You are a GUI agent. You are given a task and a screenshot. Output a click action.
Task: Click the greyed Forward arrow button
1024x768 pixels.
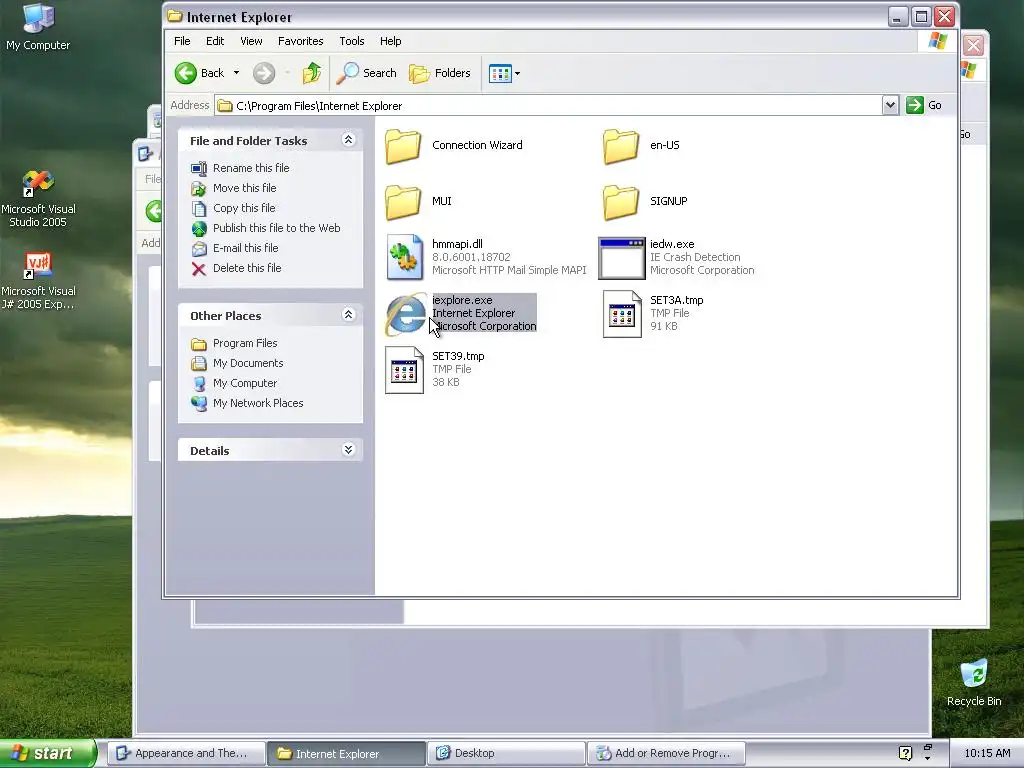coord(264,73)
